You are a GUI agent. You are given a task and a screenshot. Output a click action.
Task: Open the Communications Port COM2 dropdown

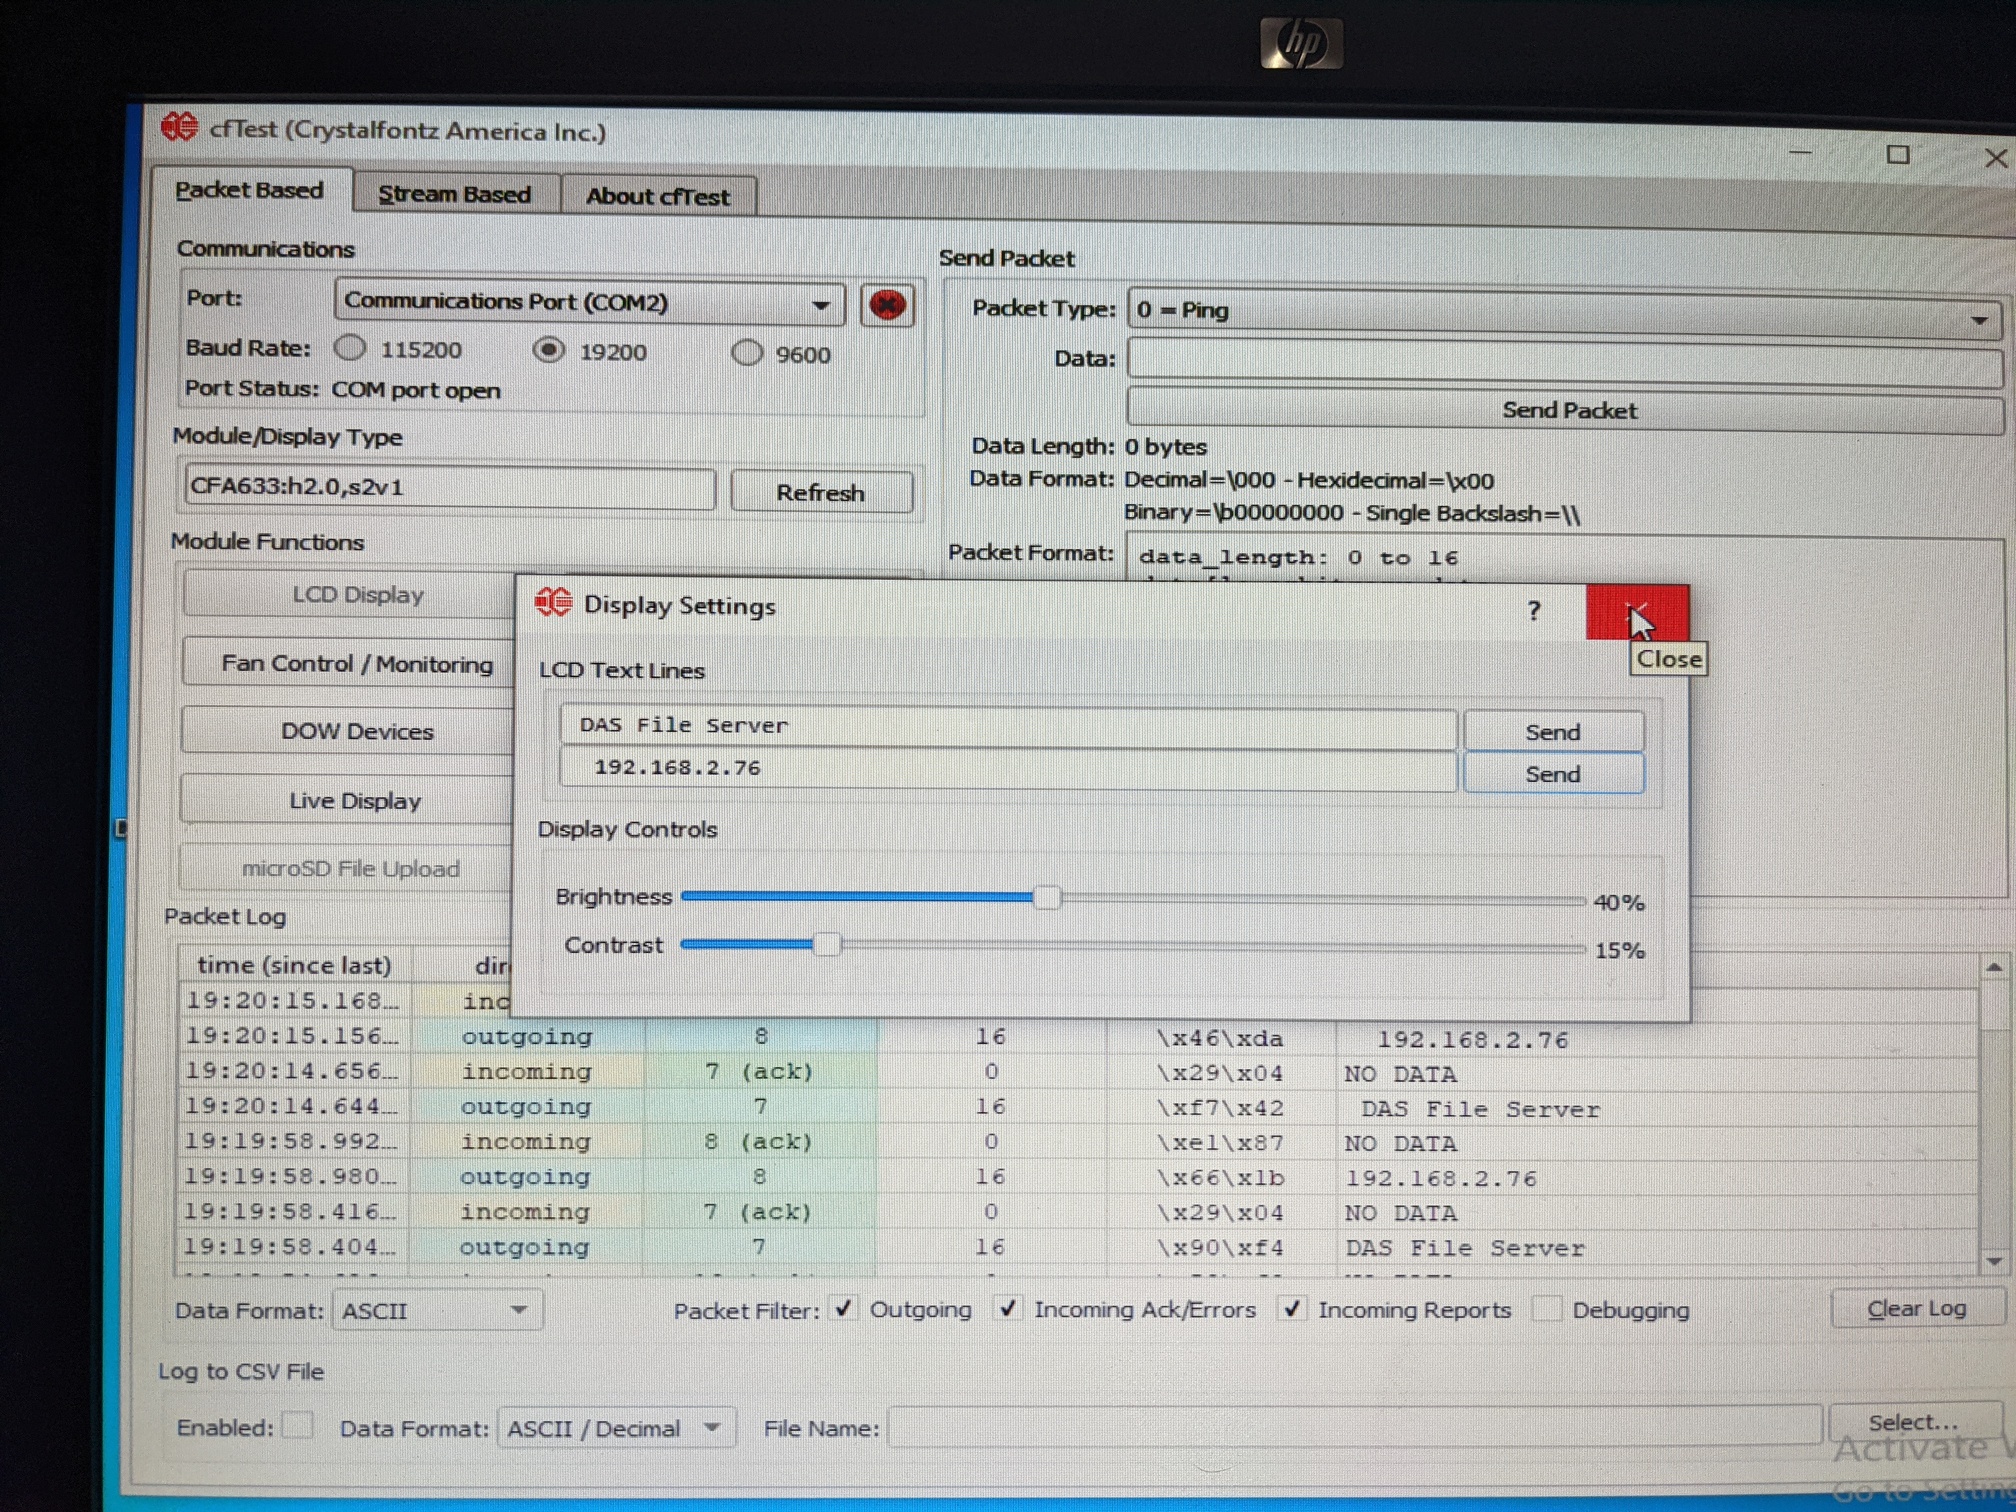tap(590, 302)
